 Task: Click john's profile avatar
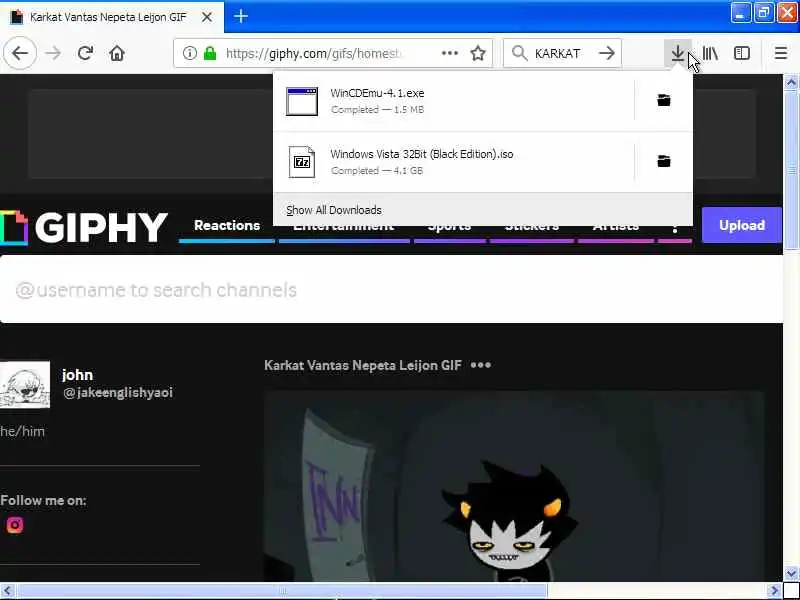pyautogui.click(x=25, y=385)
